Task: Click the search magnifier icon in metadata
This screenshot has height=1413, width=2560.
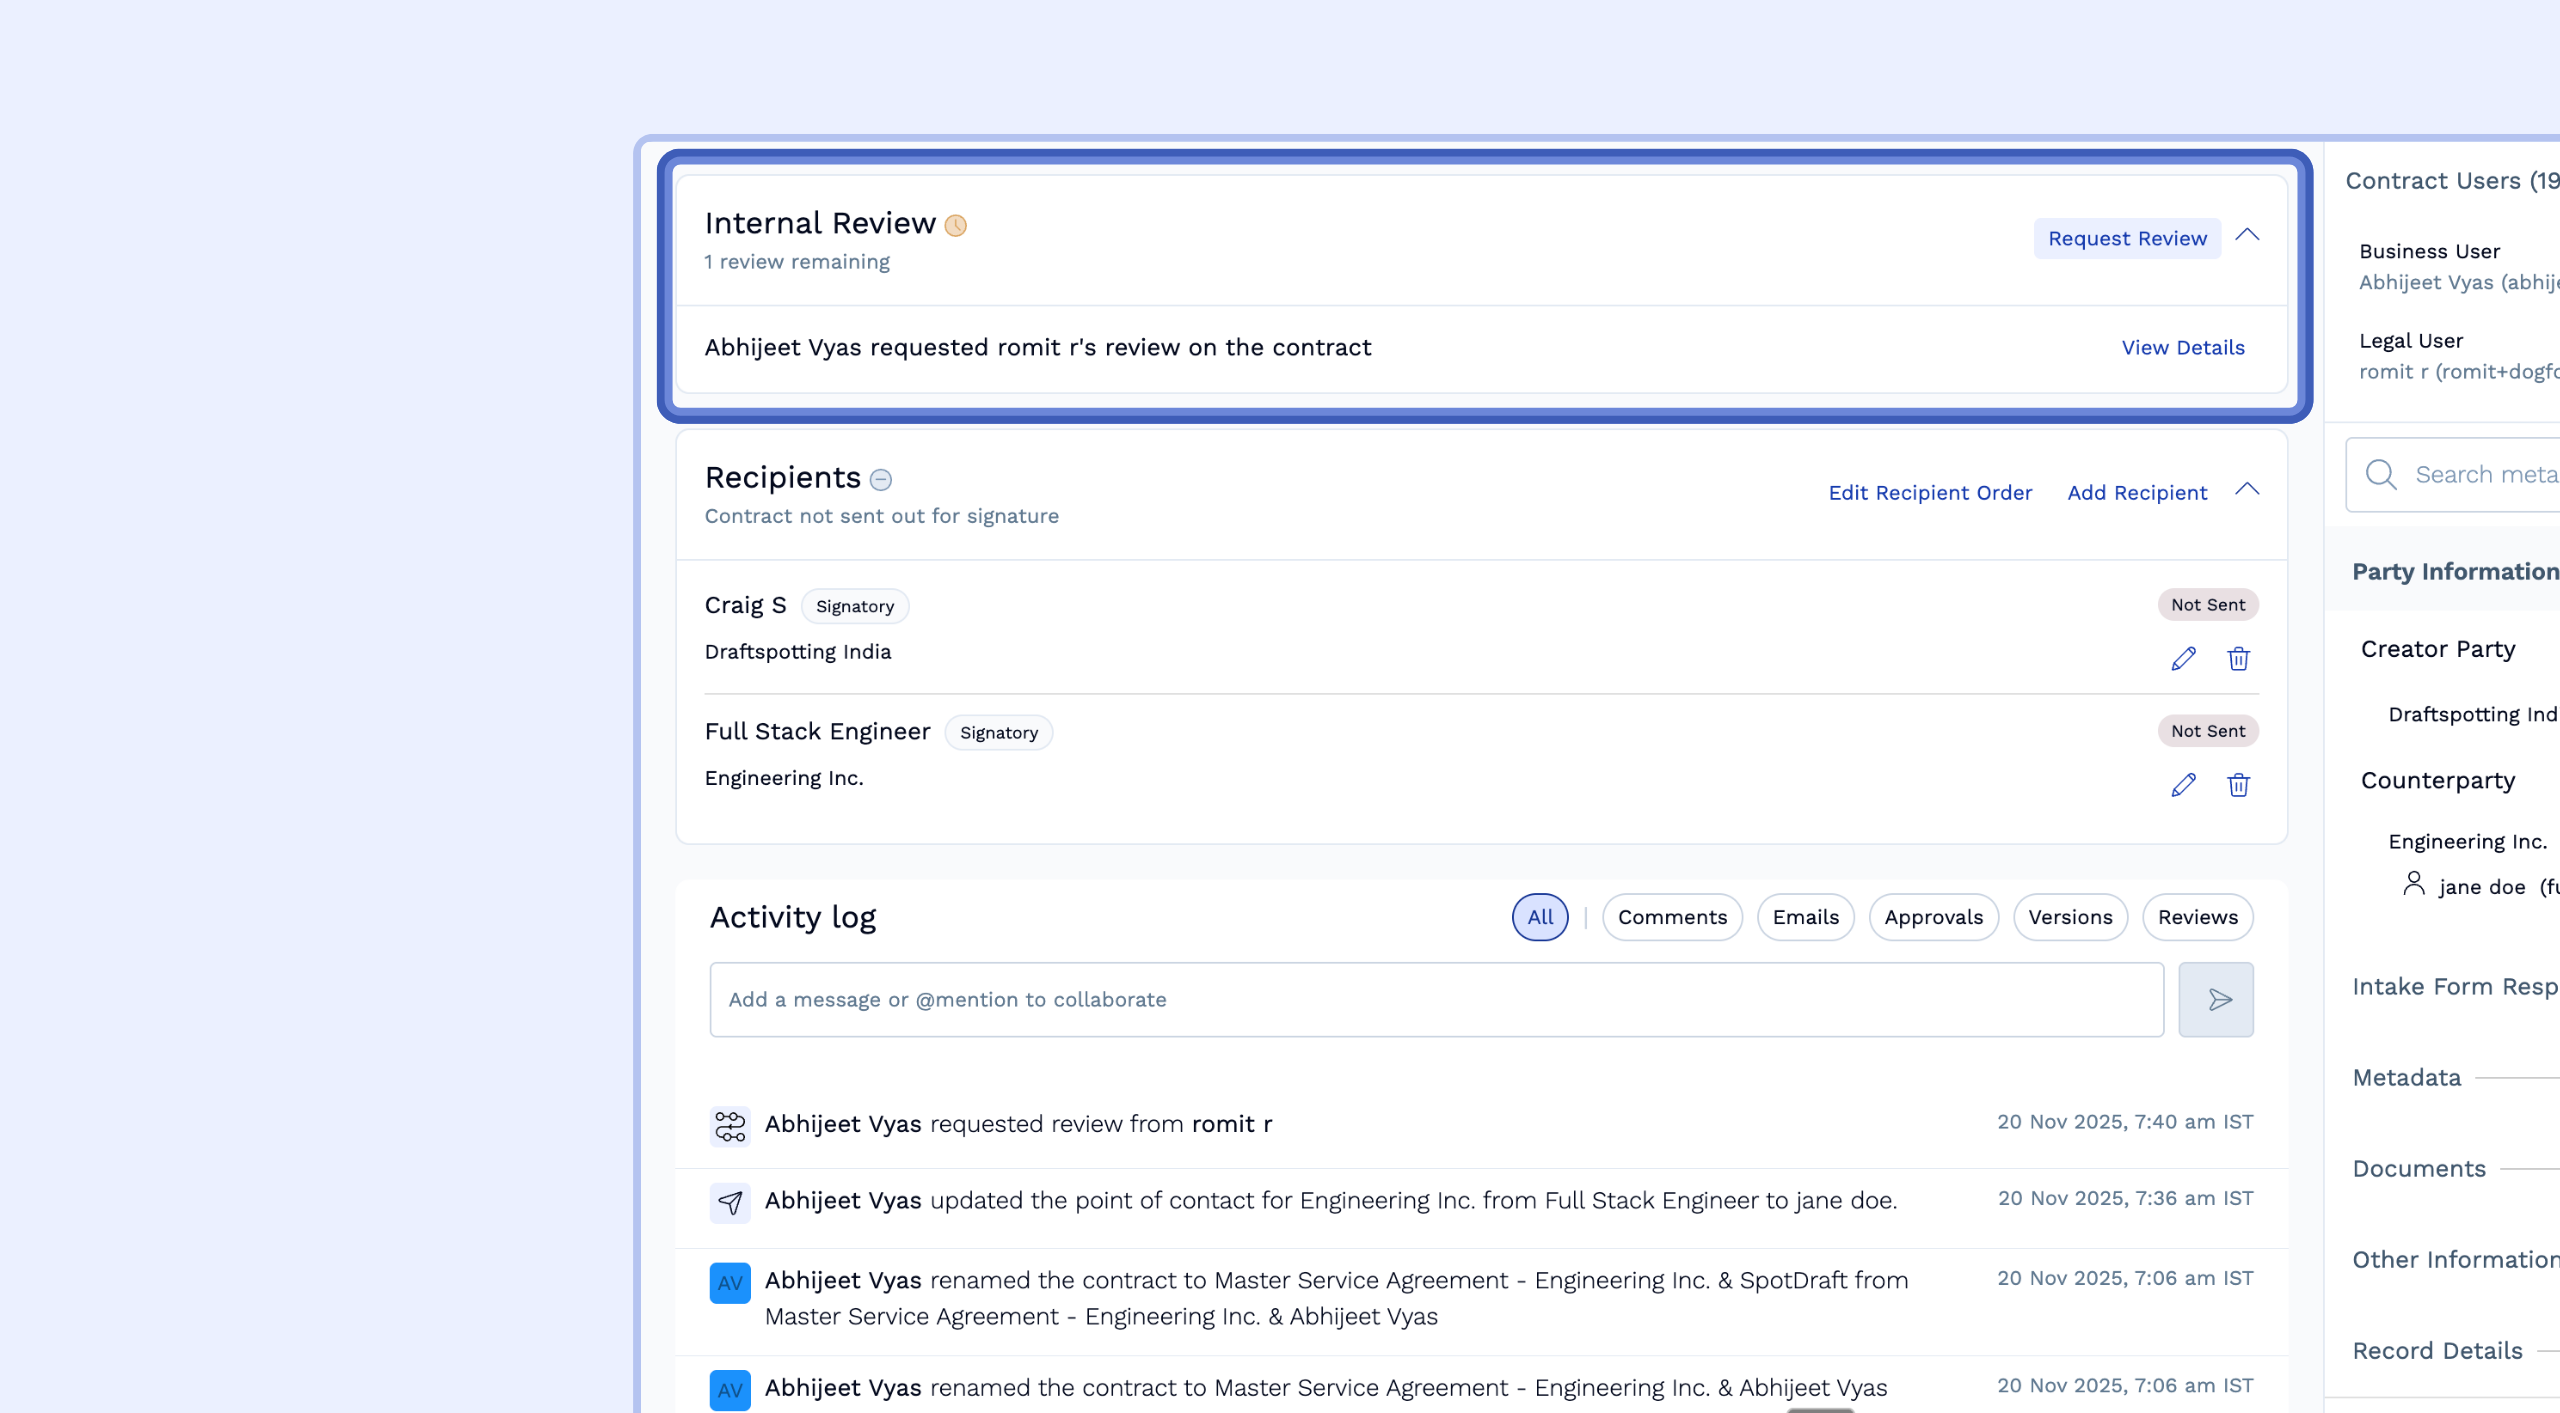Action: 2381,474
